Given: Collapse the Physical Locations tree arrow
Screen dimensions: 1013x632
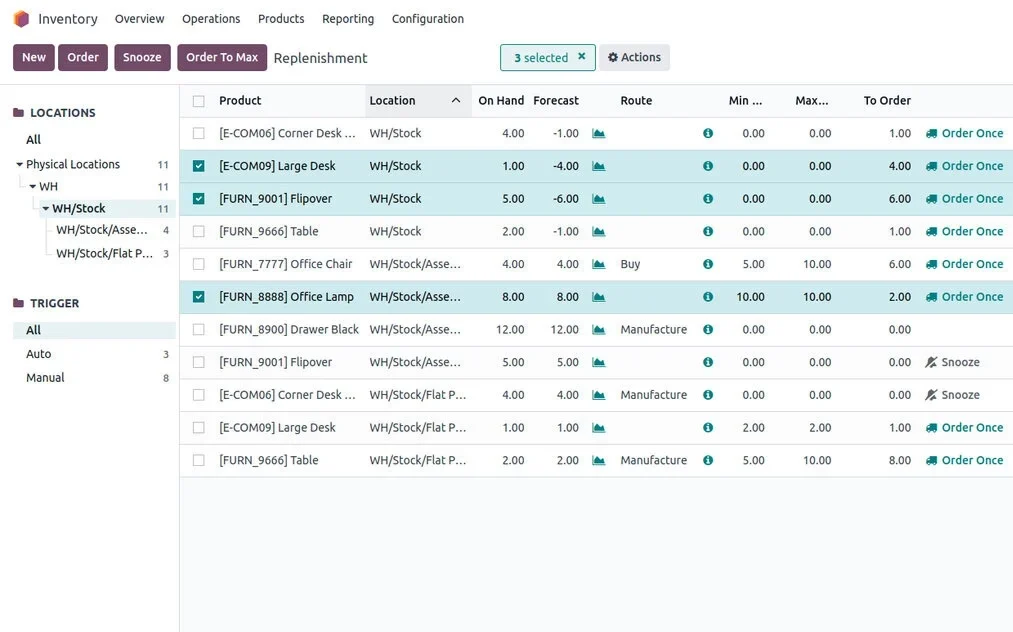Looking at the screenshot, I should [x=19, y=164].
